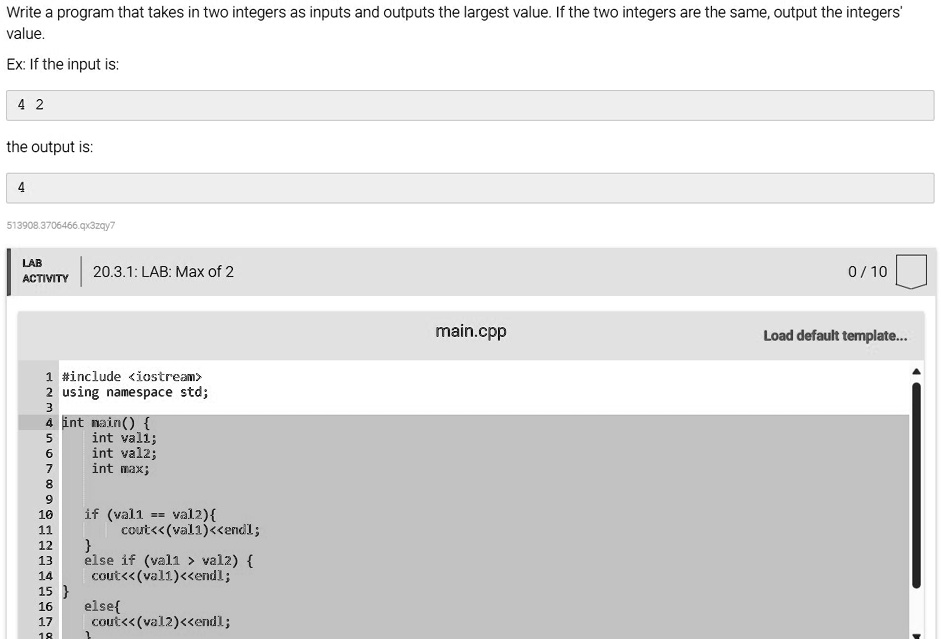Place cursor on the #include <iostream> line
The width and height of the screenshot is (941, 639).
(x=132, y=377)
